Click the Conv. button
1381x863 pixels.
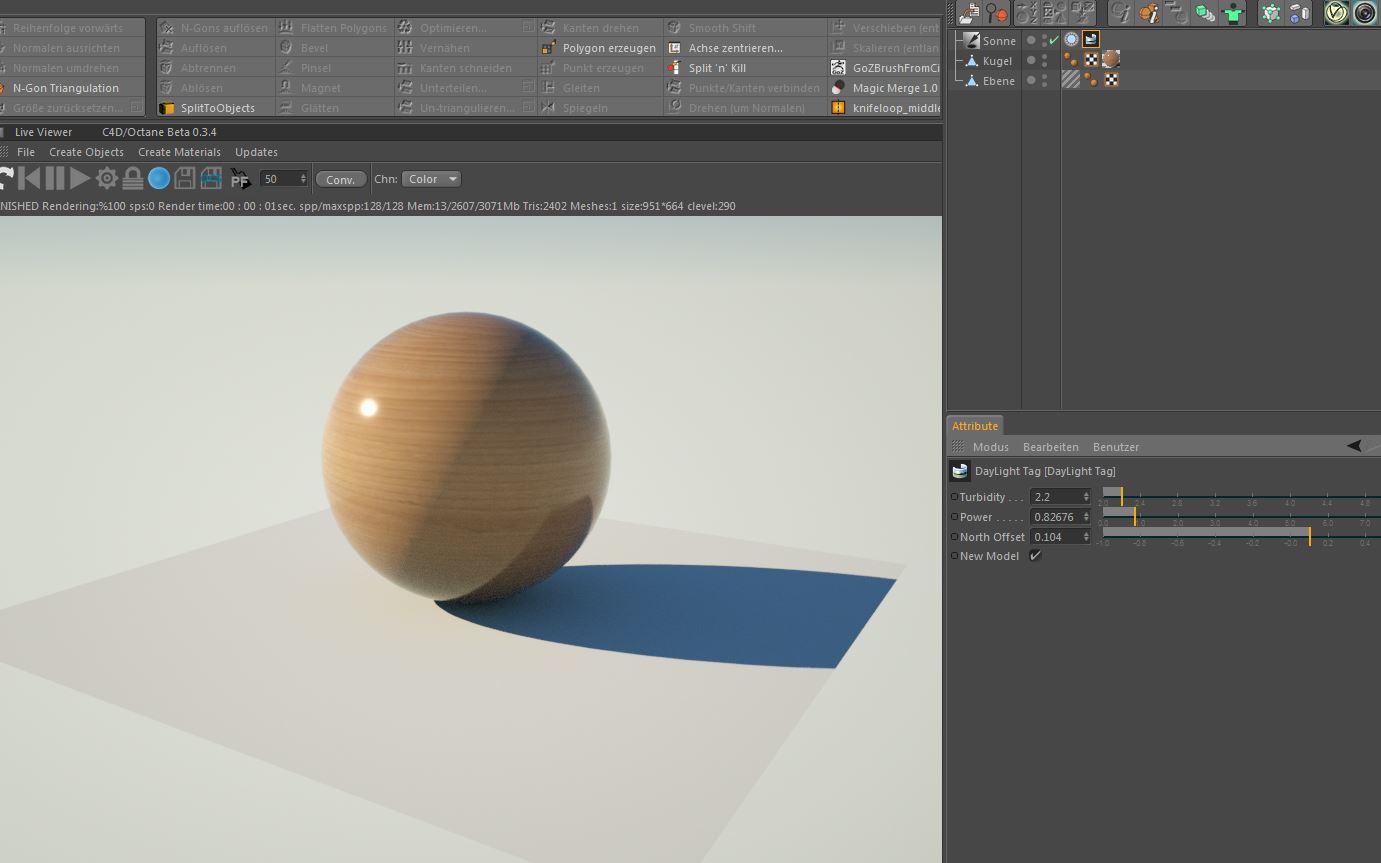pos(341,179)
